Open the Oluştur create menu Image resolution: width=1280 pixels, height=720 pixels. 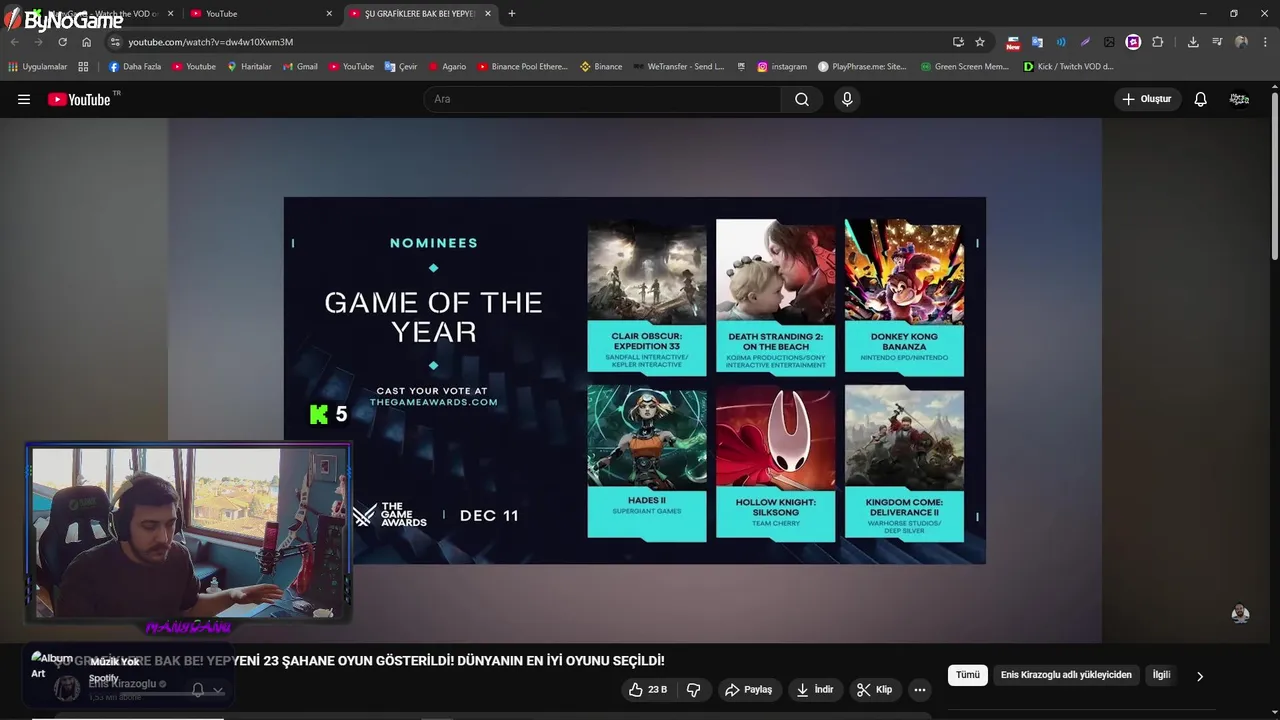1148,99
